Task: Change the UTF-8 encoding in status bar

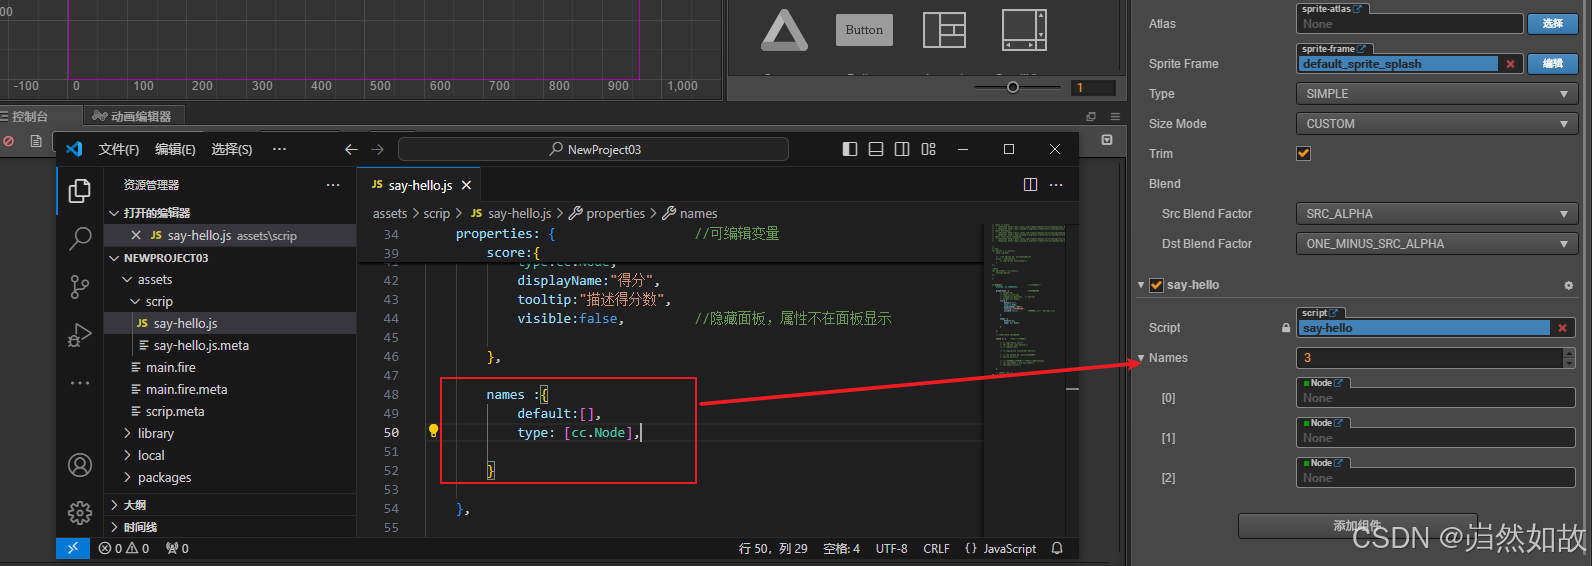Action: [892, 548]
